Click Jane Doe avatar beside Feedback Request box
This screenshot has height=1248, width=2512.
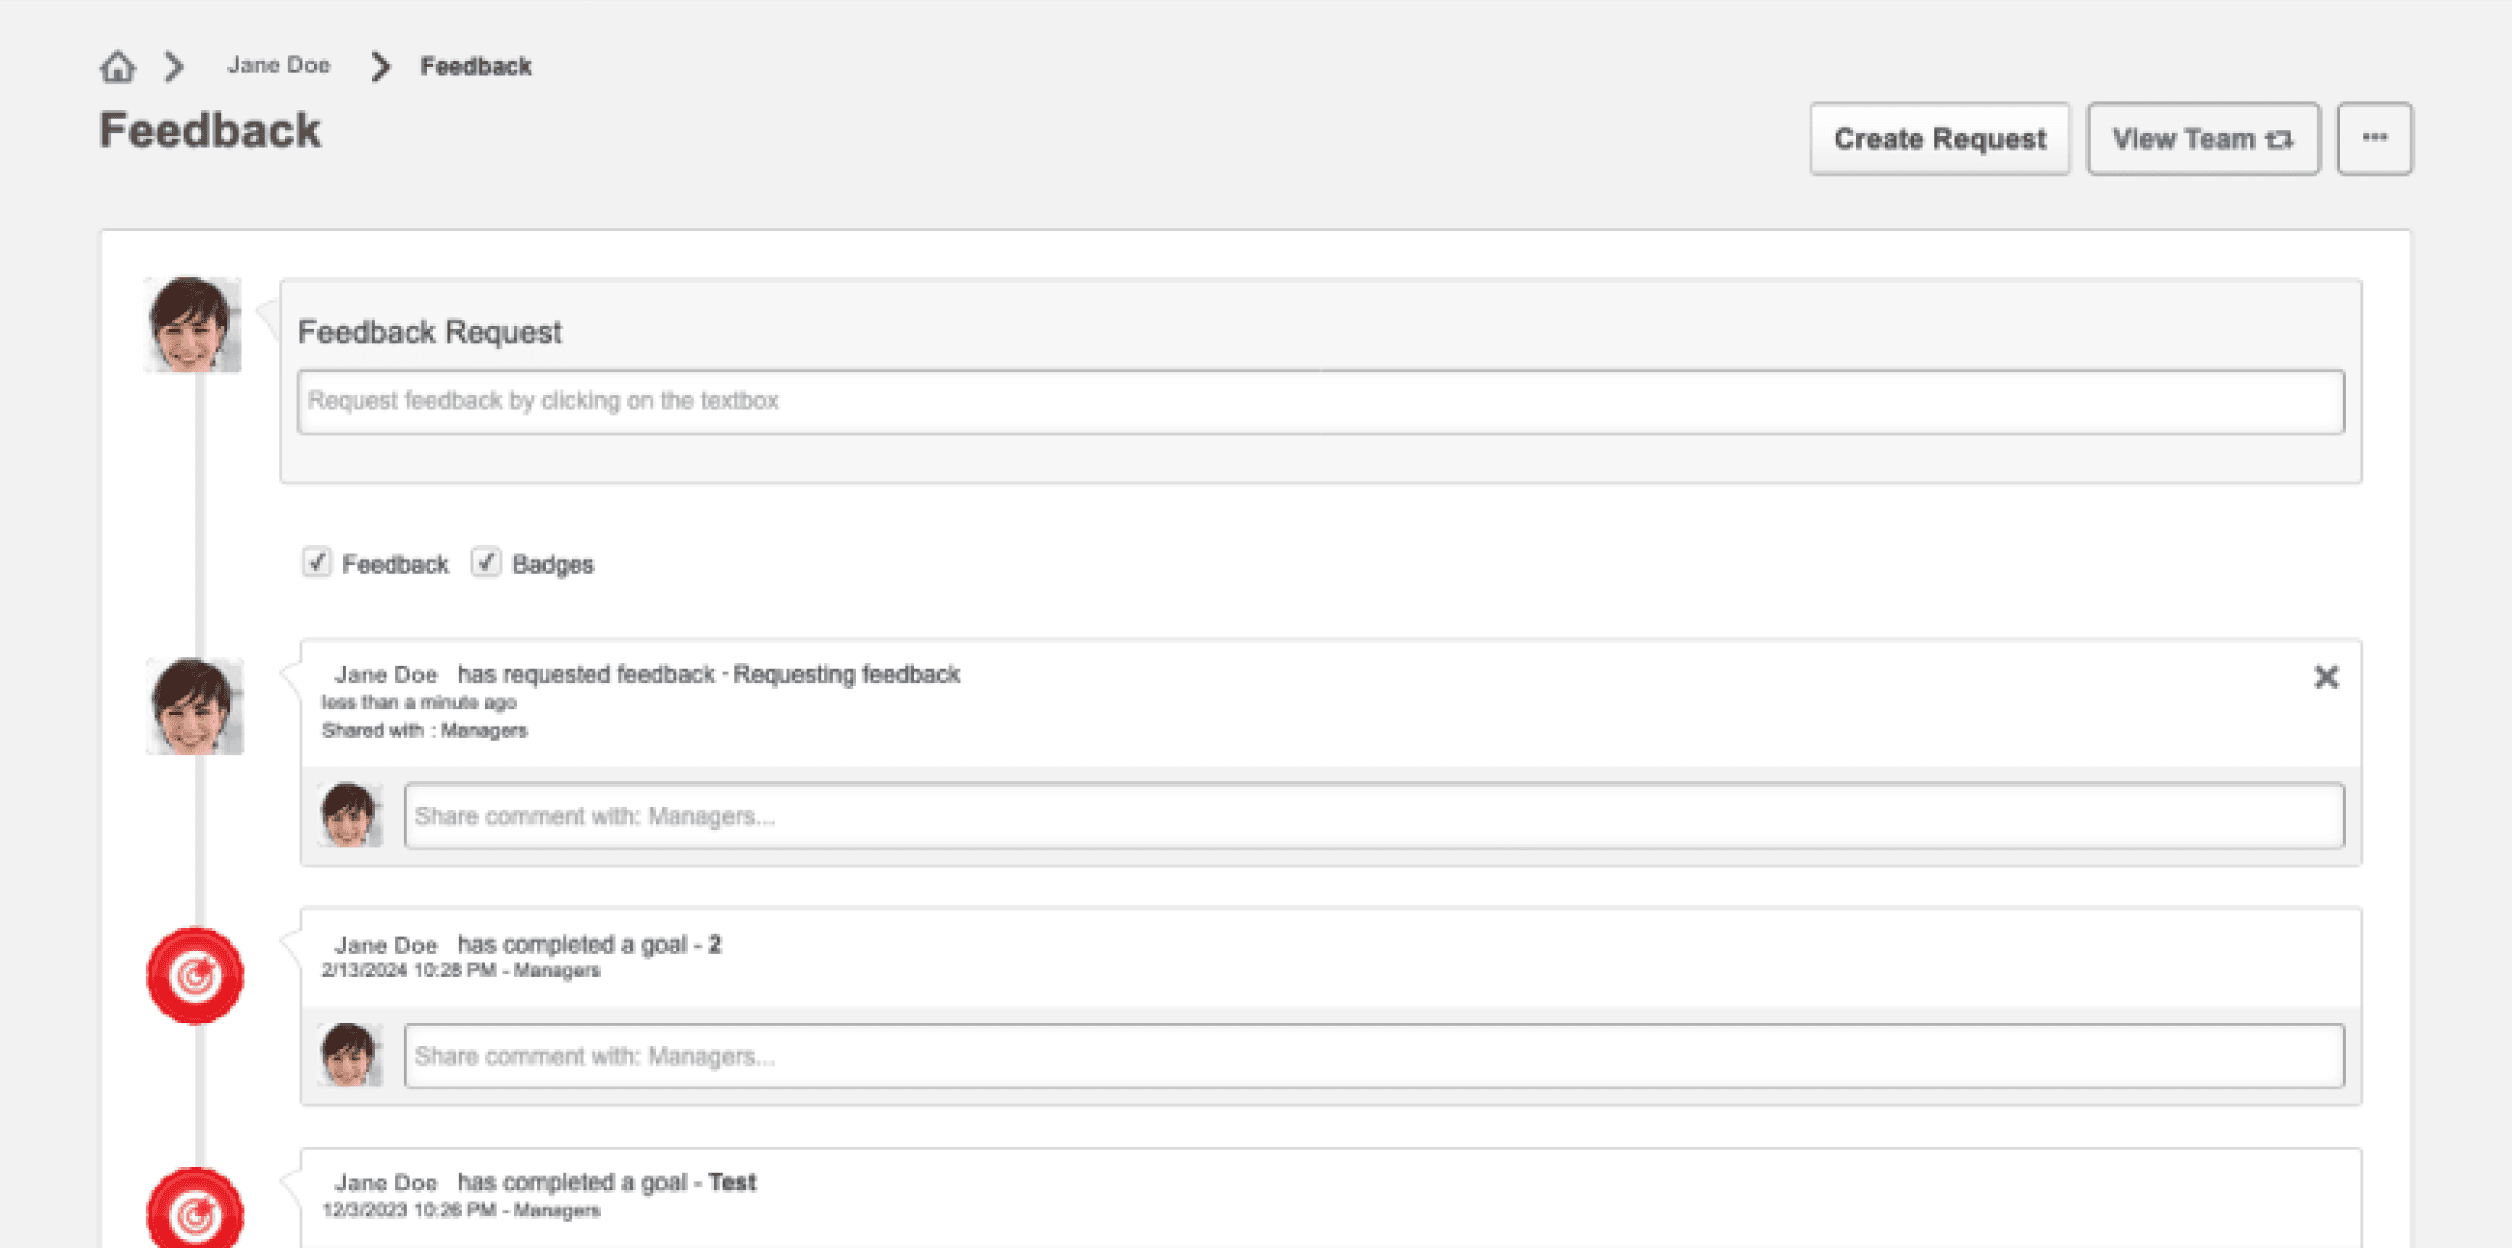click(x=193, y=325)
